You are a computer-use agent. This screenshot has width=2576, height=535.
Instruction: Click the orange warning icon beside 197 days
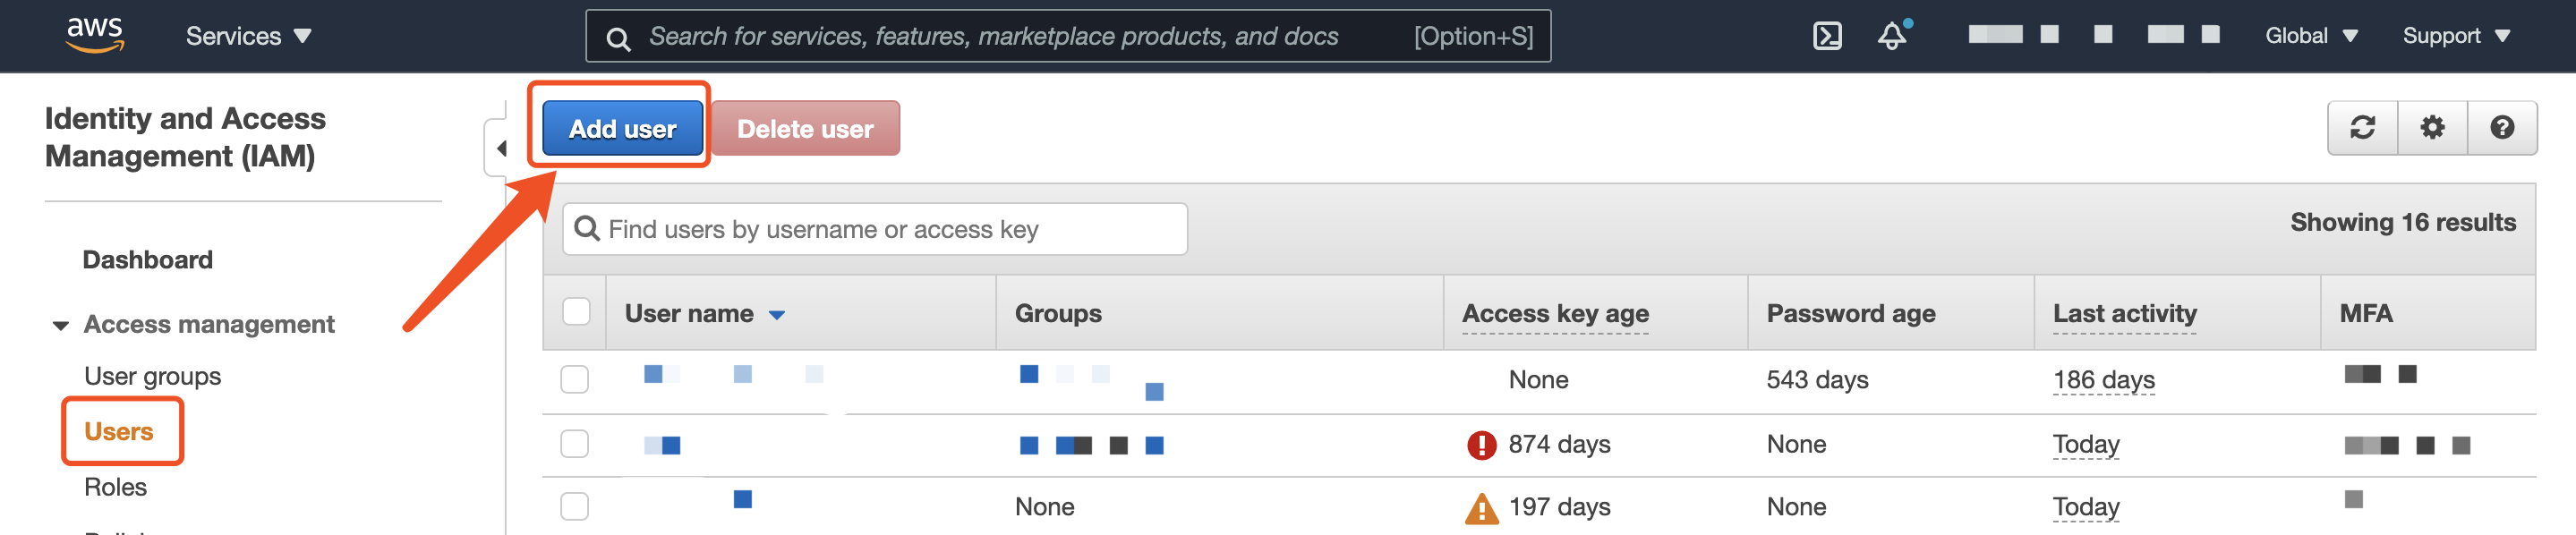click(1481, 508)
